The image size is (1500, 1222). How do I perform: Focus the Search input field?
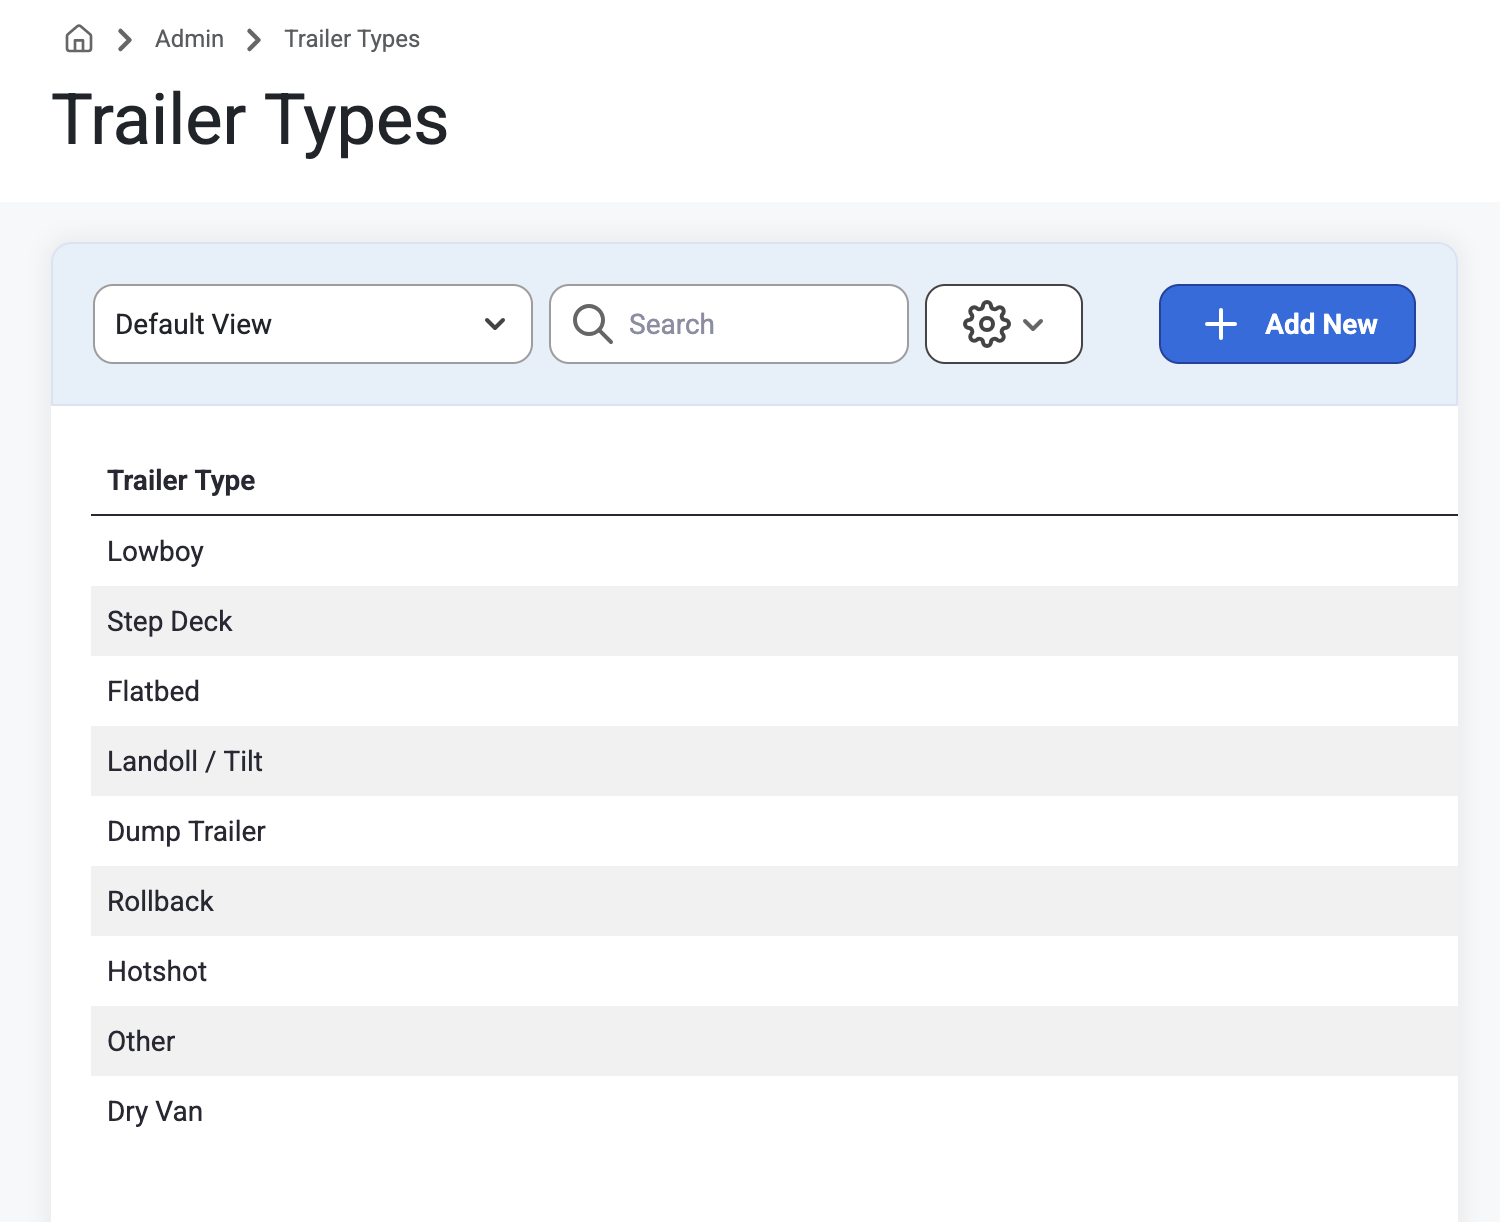[x=729, y=324]
